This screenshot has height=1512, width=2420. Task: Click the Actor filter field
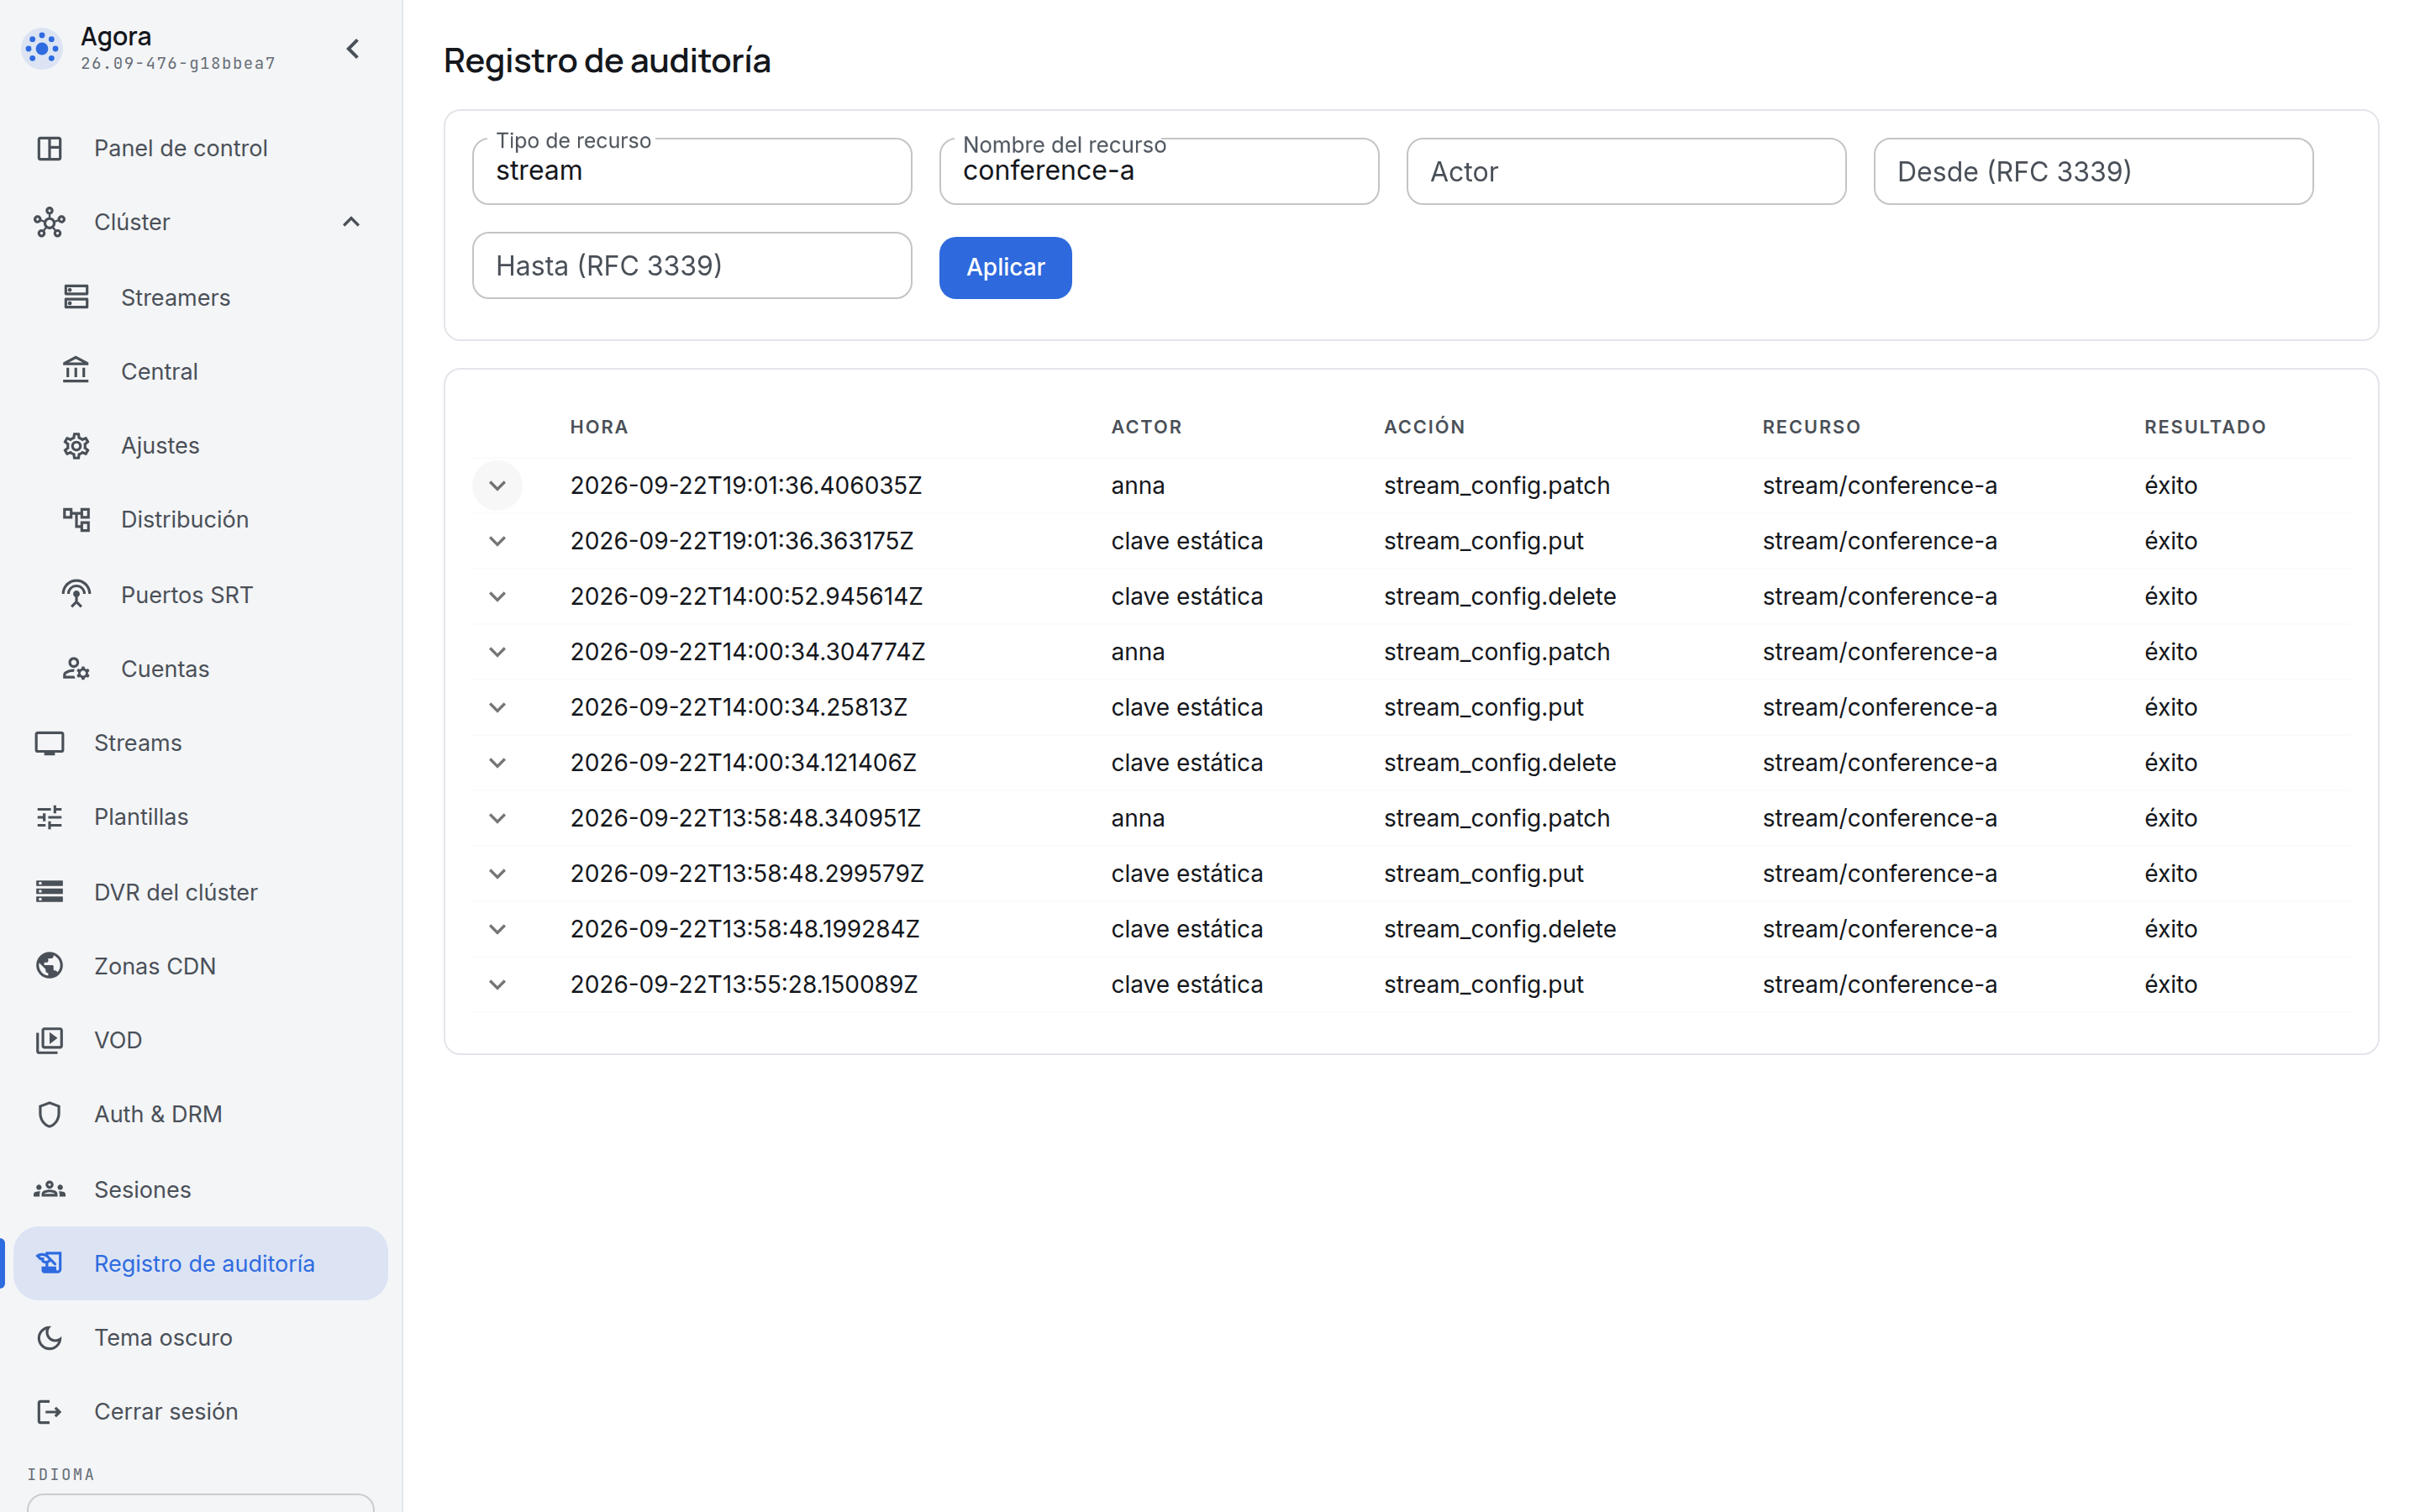coord(1626,171)
